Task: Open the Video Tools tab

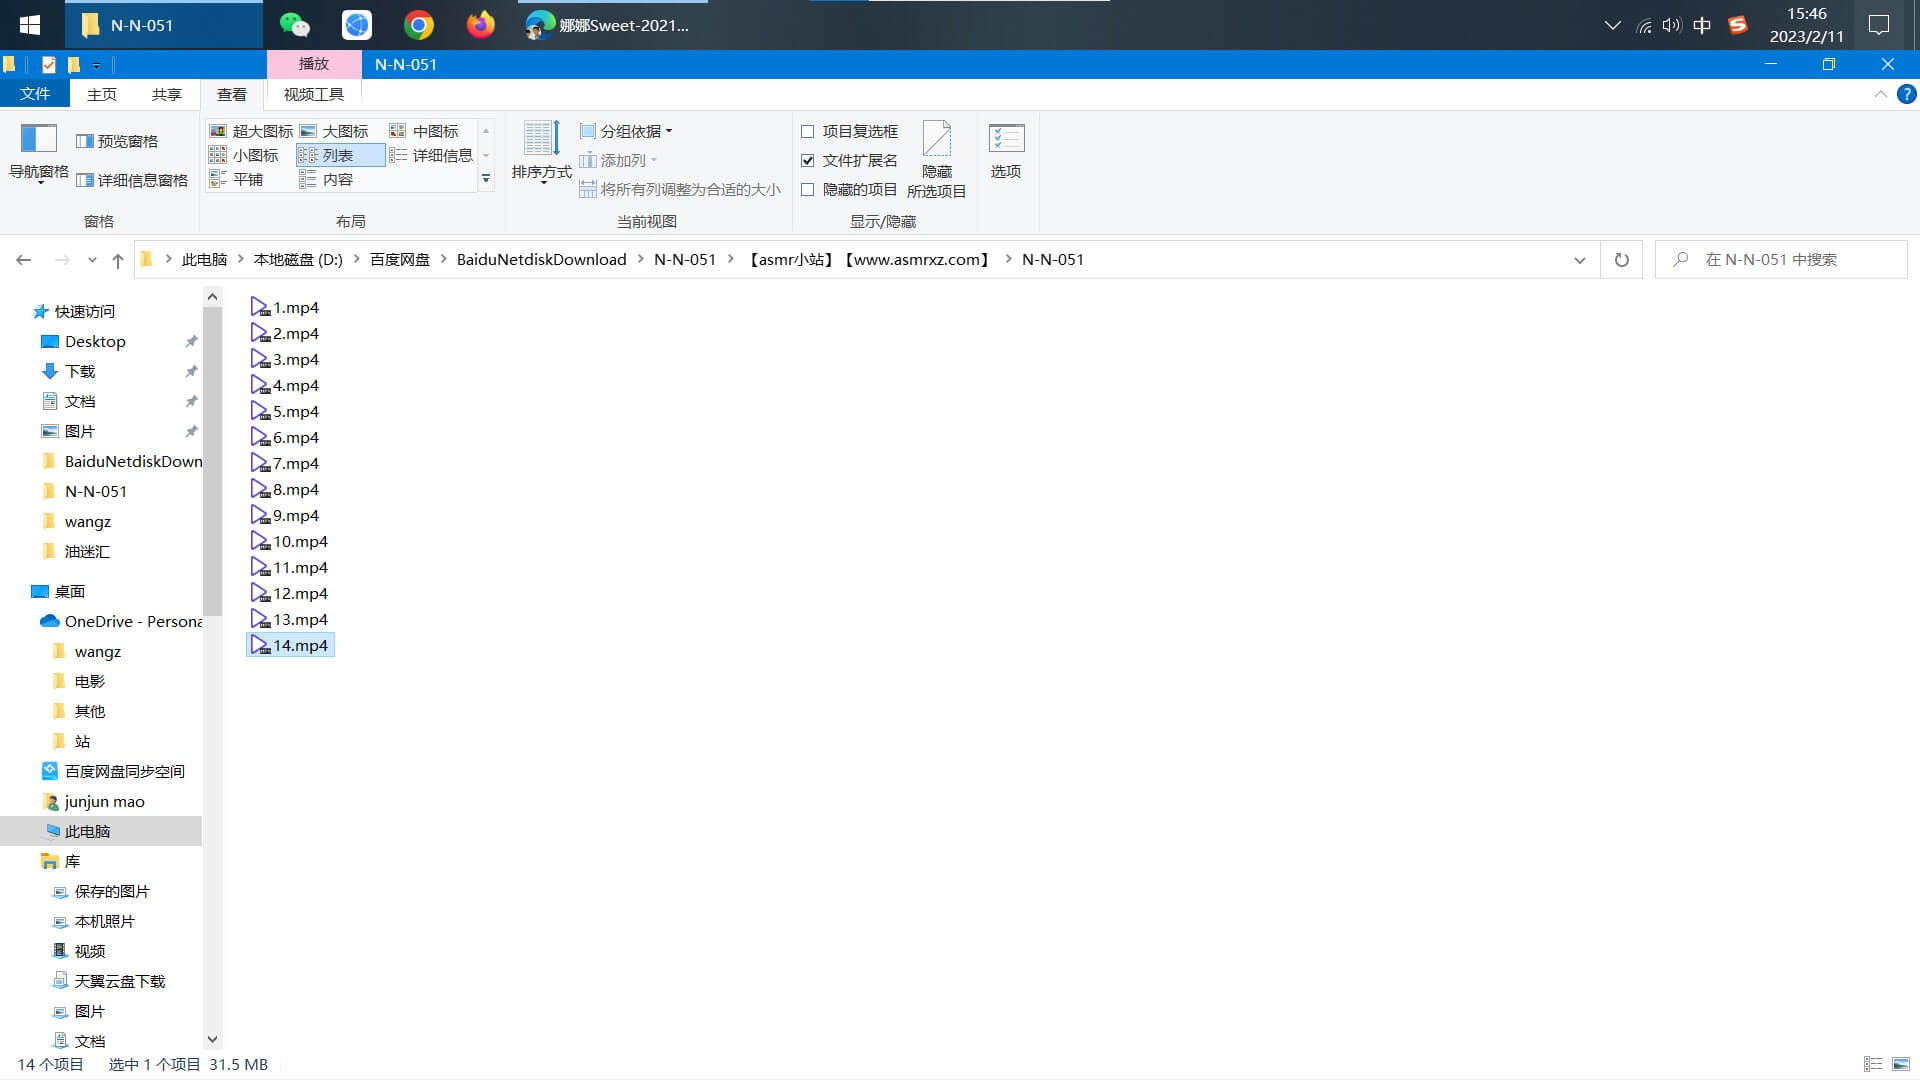Action: coord(313,94)
